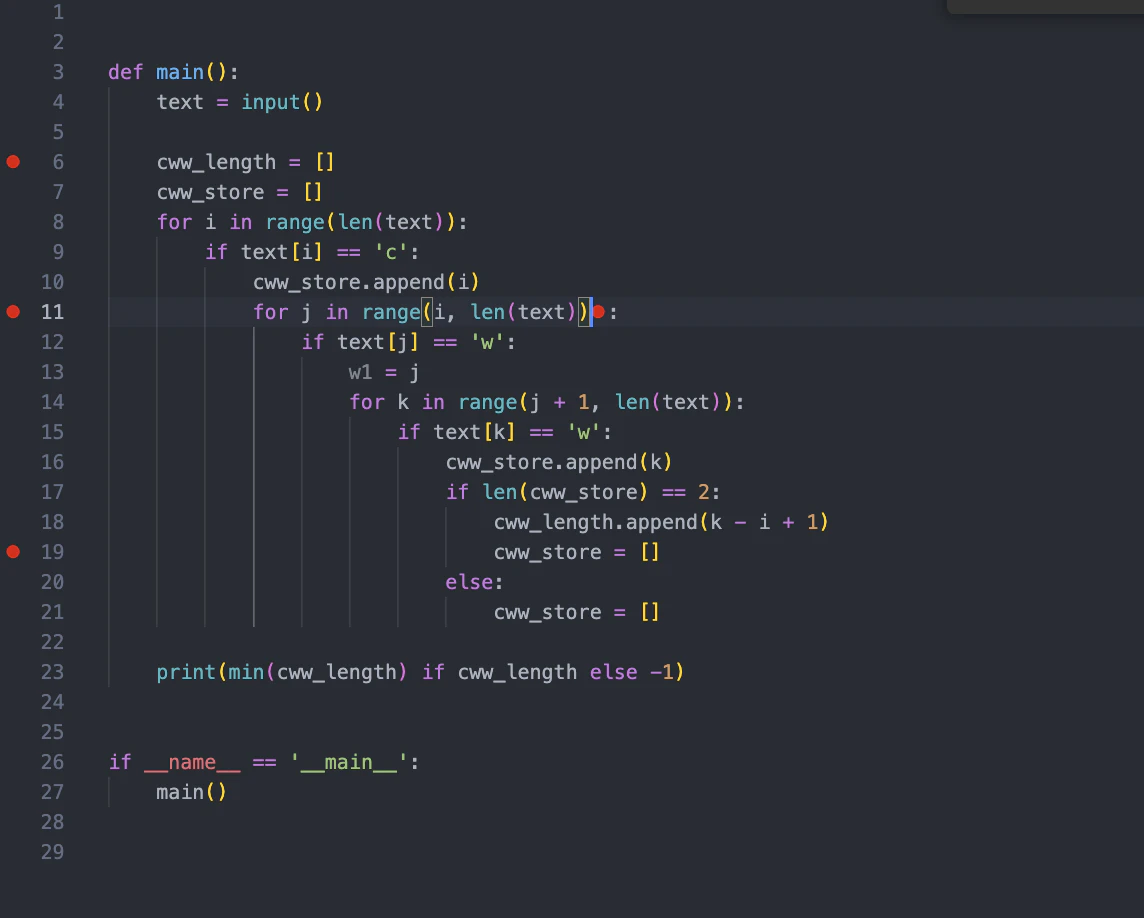This screenshot has height=918, width=1144.
Task: Click 'text[k]' on line 15
Action: point(474,432)
